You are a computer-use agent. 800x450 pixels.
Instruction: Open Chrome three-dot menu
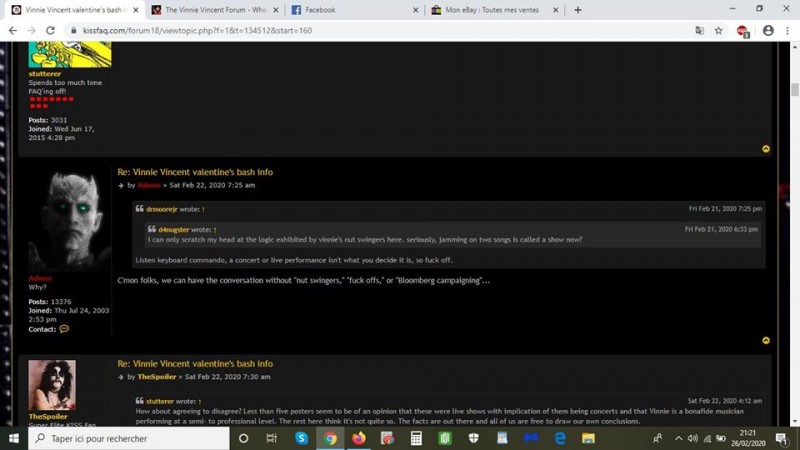(x=787, y=31)
